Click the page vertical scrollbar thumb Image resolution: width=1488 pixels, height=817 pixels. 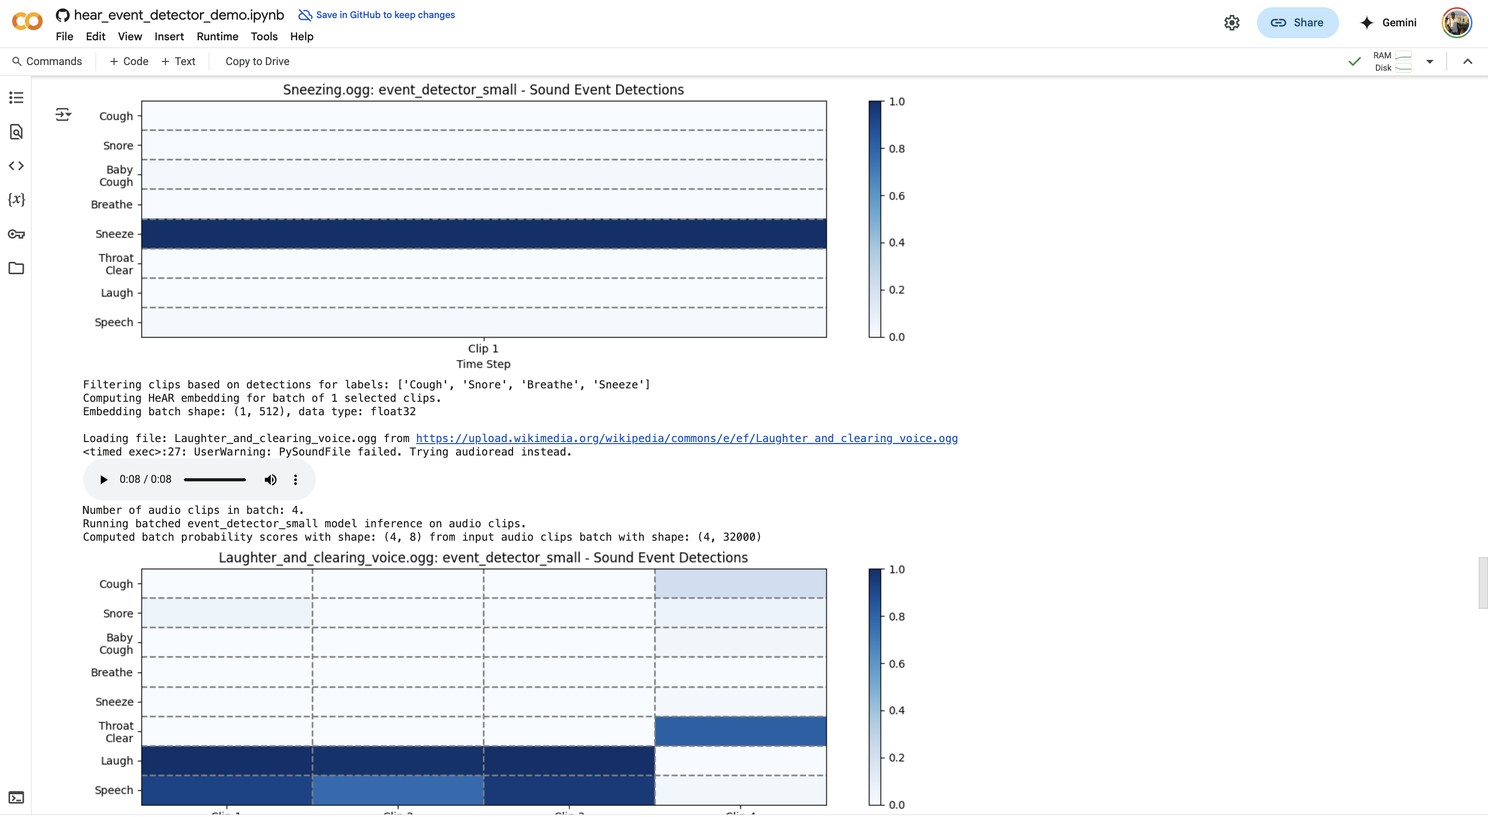pos(1483,583)
